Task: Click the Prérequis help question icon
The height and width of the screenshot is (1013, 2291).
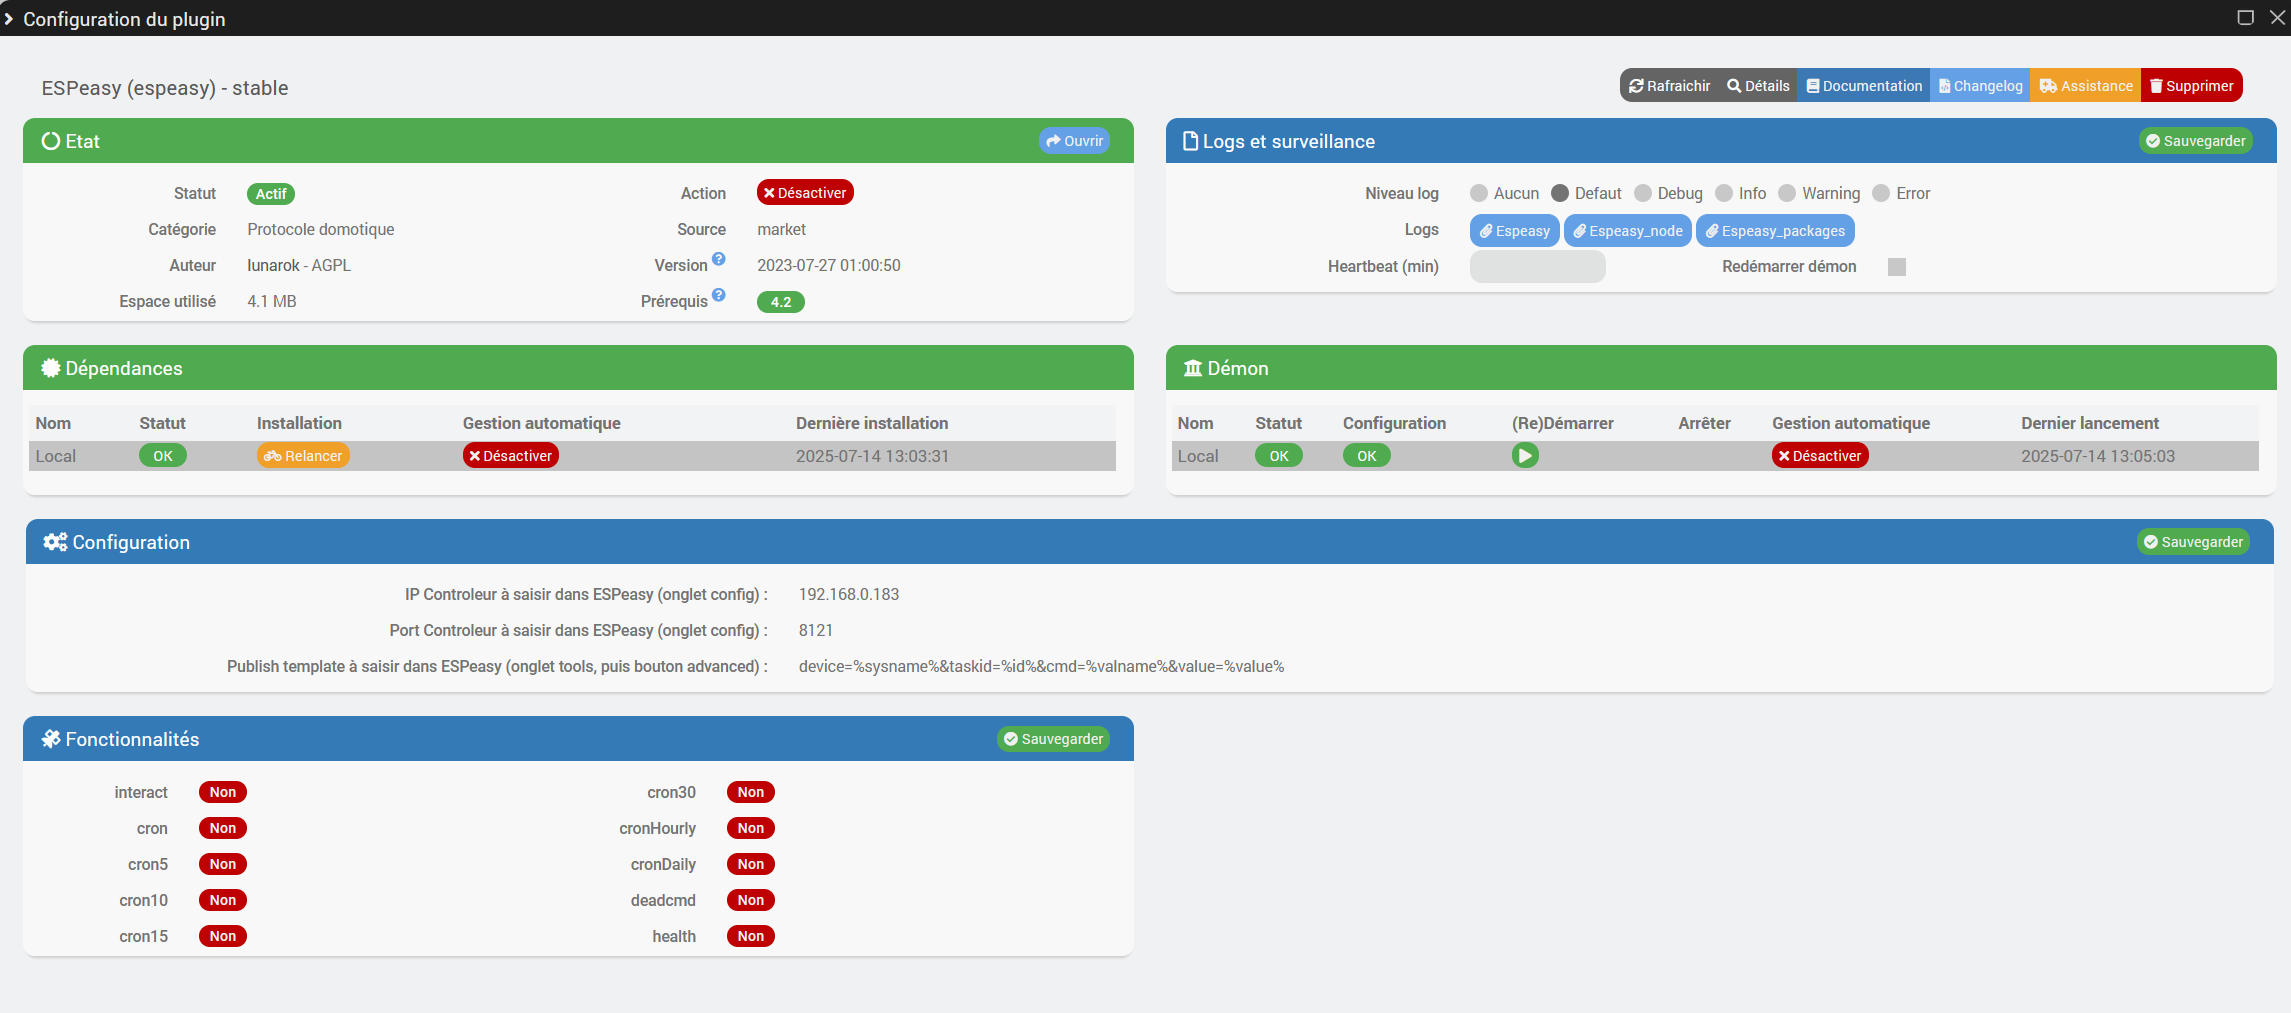Action: 719,296
